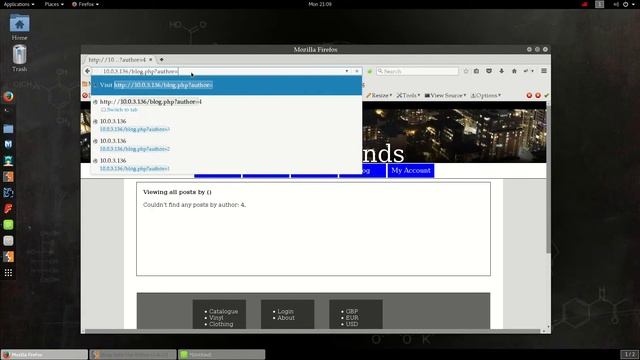
Task: Open the Applications menu in the top bar
Action: click(x=19, y=4)
